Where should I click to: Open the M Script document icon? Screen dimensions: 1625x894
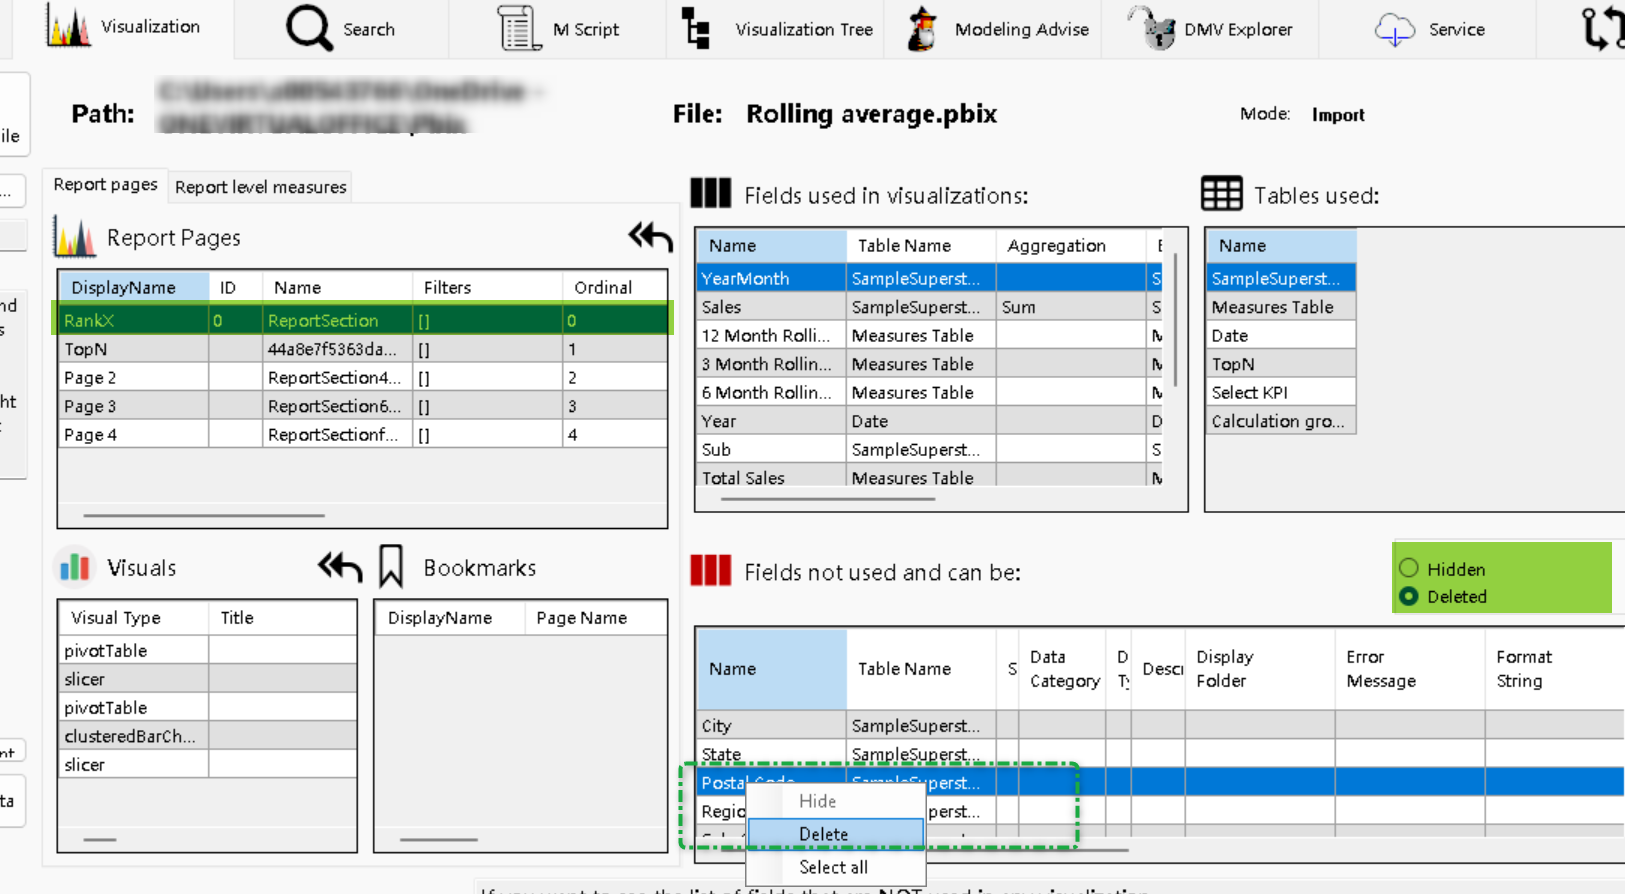[x=519, y=28]
